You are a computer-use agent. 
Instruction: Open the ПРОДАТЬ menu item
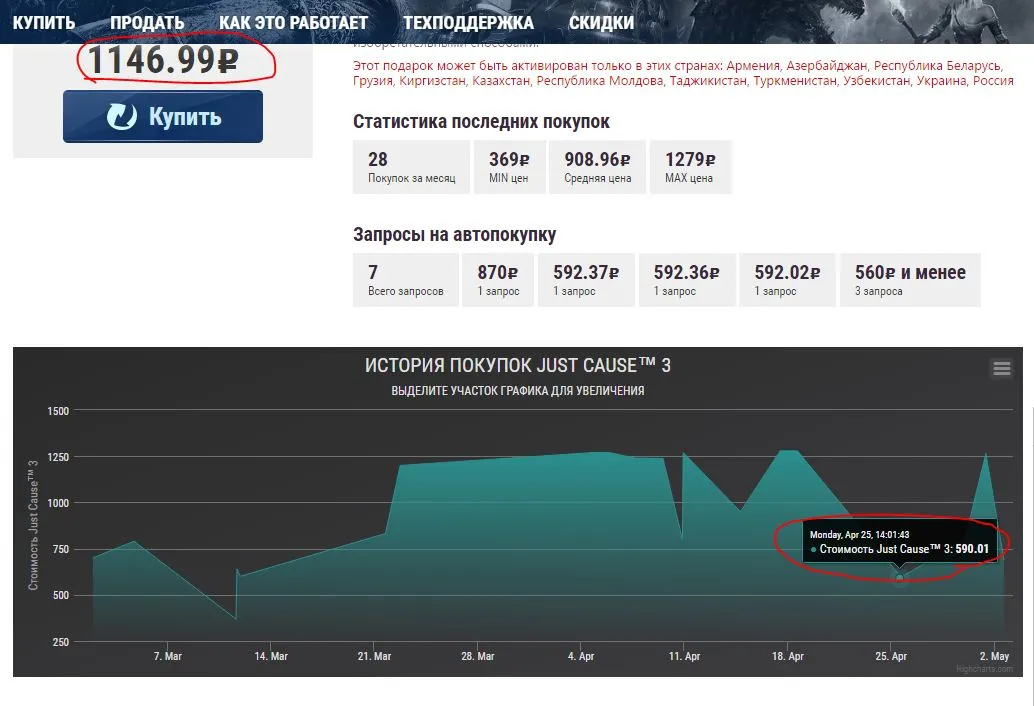coord(147,22)
